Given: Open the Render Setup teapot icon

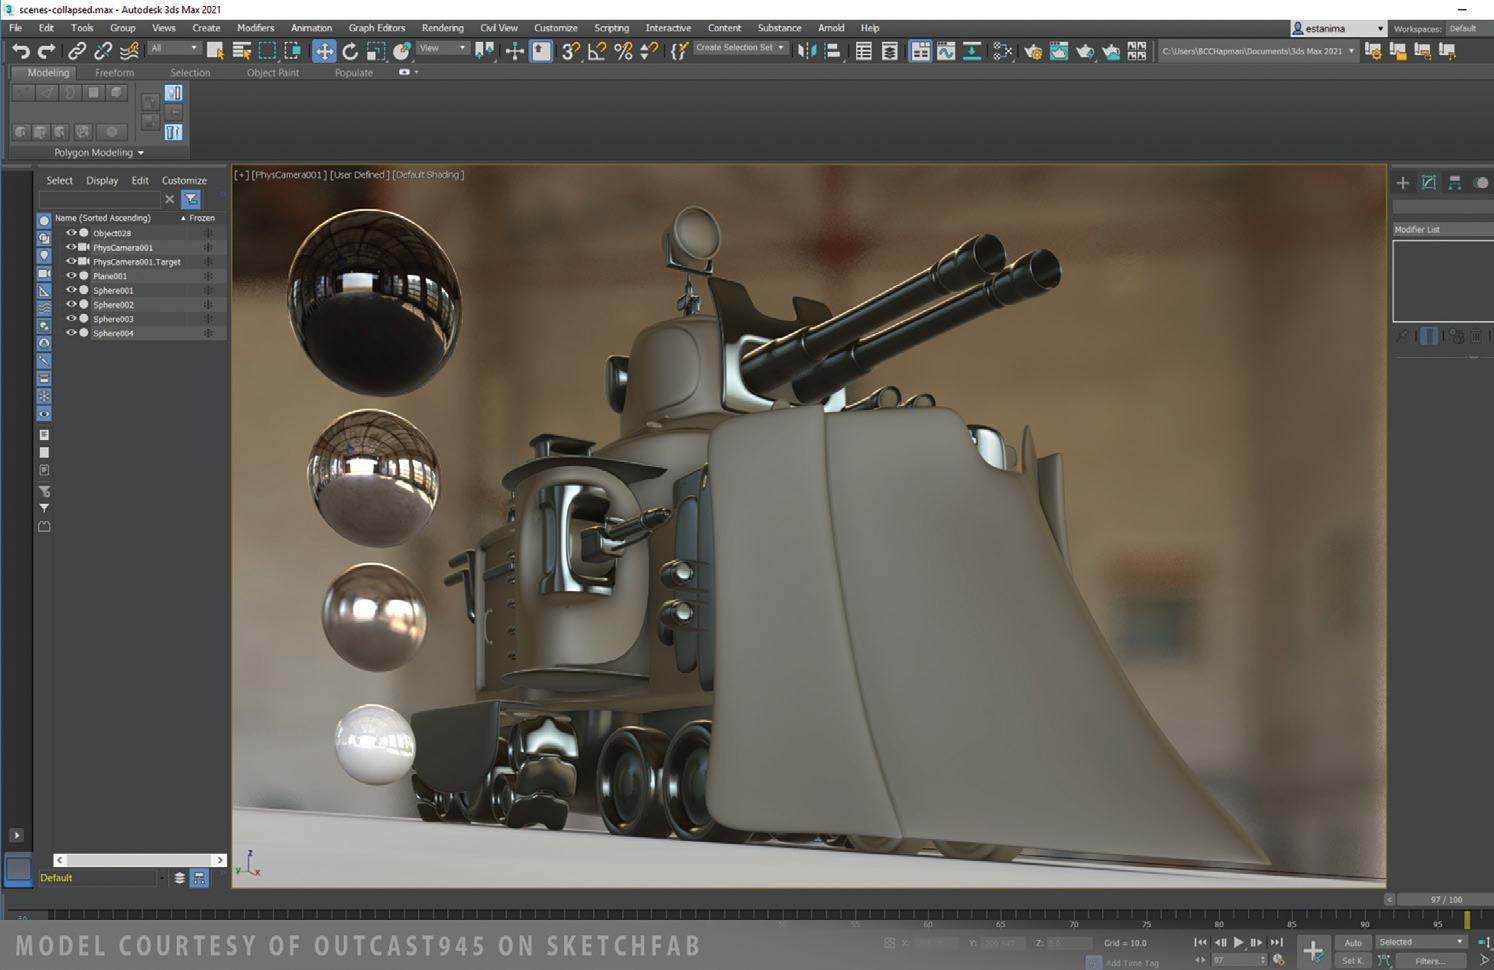Looking at the screenshot, I should coord(1033,50).
